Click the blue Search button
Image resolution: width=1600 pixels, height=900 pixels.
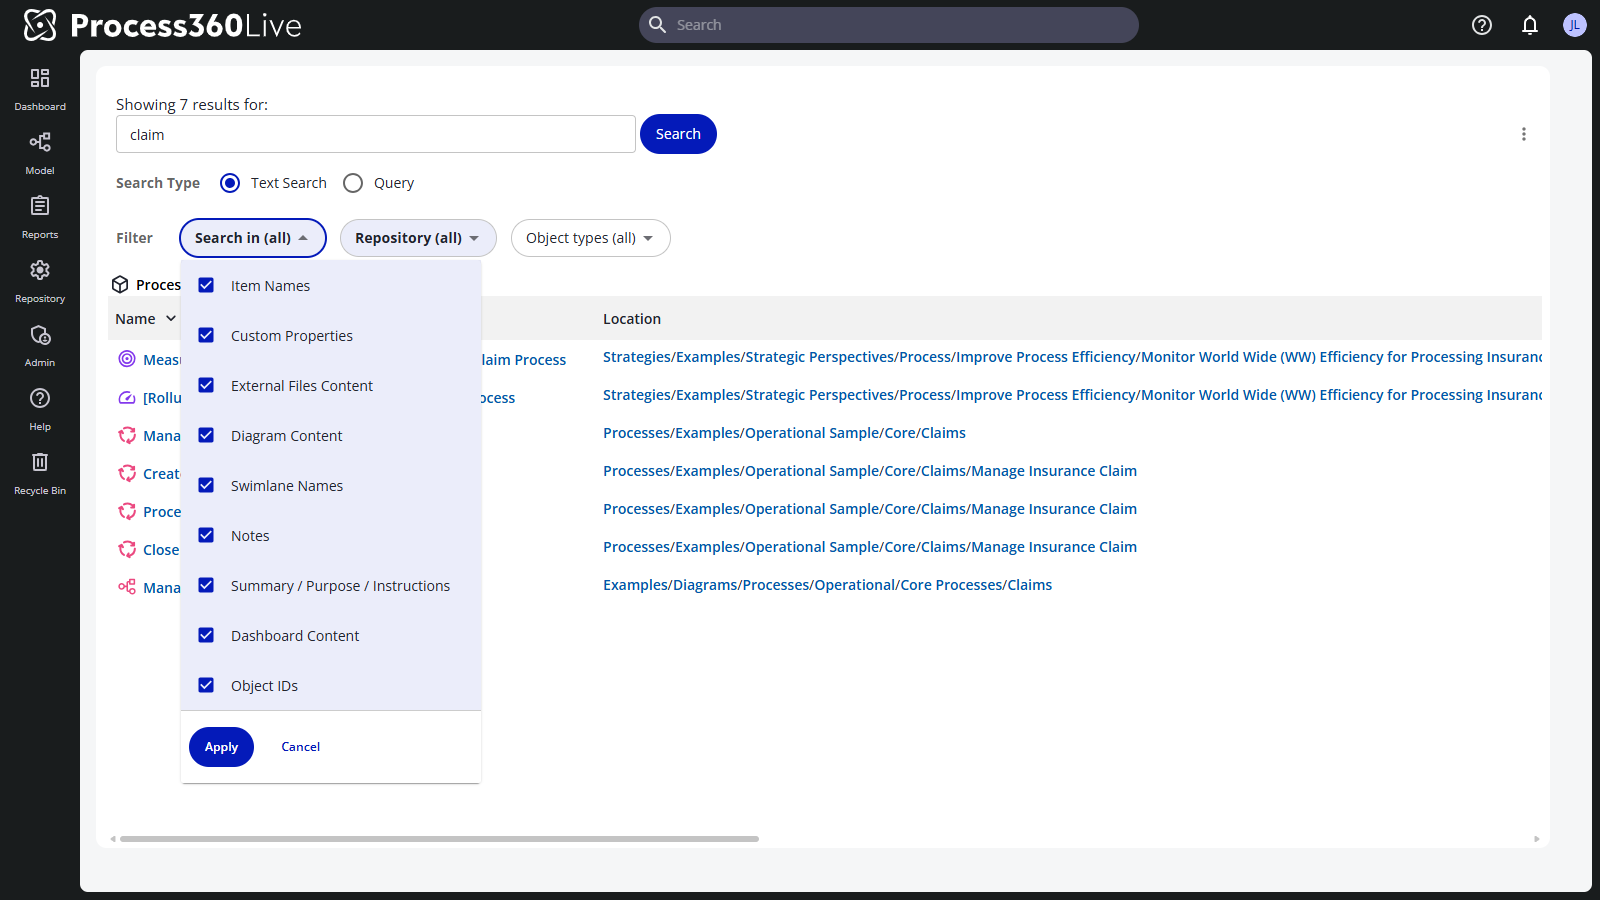point(678,134)
